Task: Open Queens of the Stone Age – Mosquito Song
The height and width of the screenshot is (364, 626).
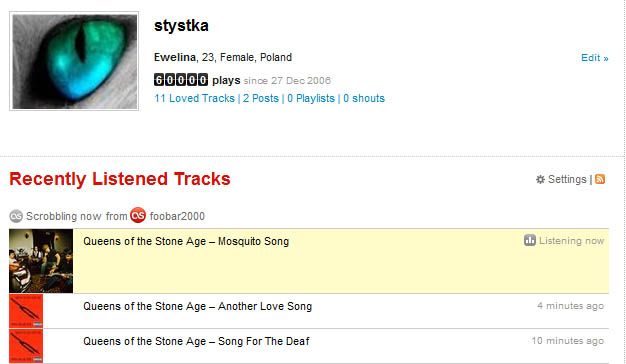Action: [186, 241]
